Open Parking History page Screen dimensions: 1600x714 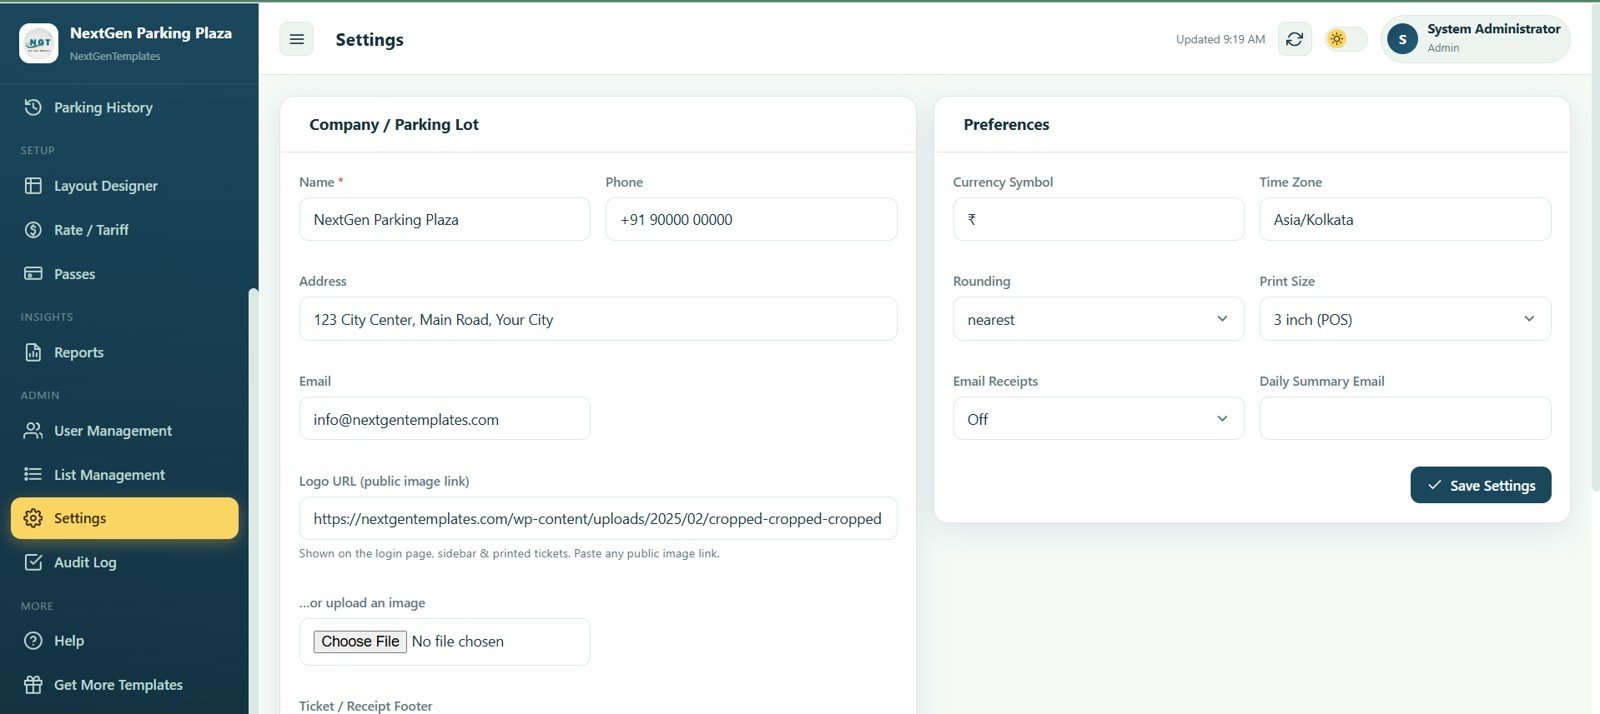pos(124,107)
